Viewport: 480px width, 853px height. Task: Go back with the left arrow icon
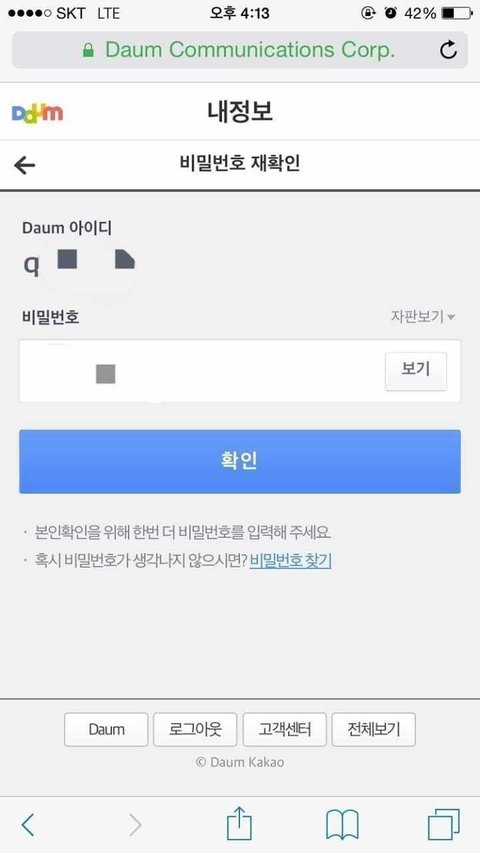click(x=24, y=165)
